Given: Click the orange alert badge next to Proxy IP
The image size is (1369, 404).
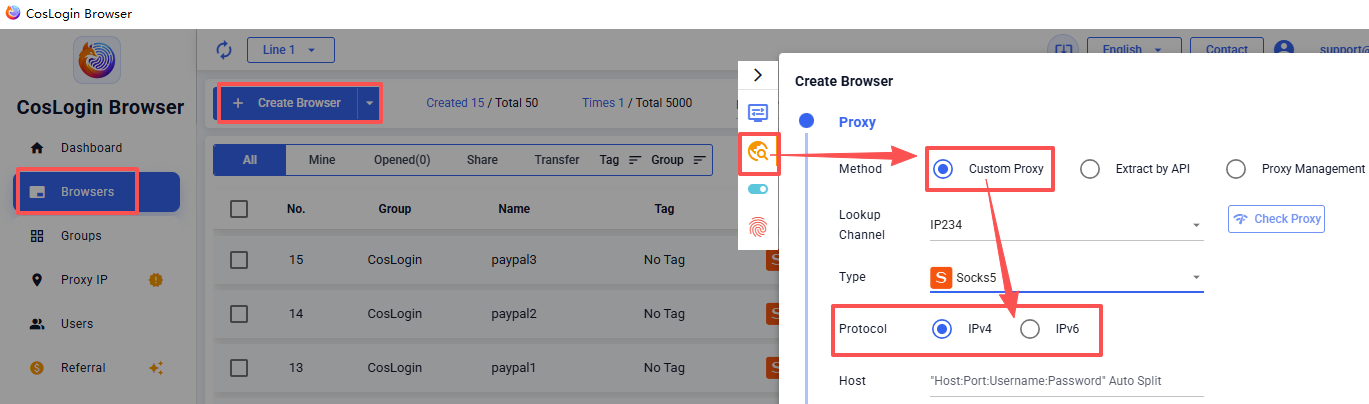Looking at the screenshot, I should pos(155,280).
